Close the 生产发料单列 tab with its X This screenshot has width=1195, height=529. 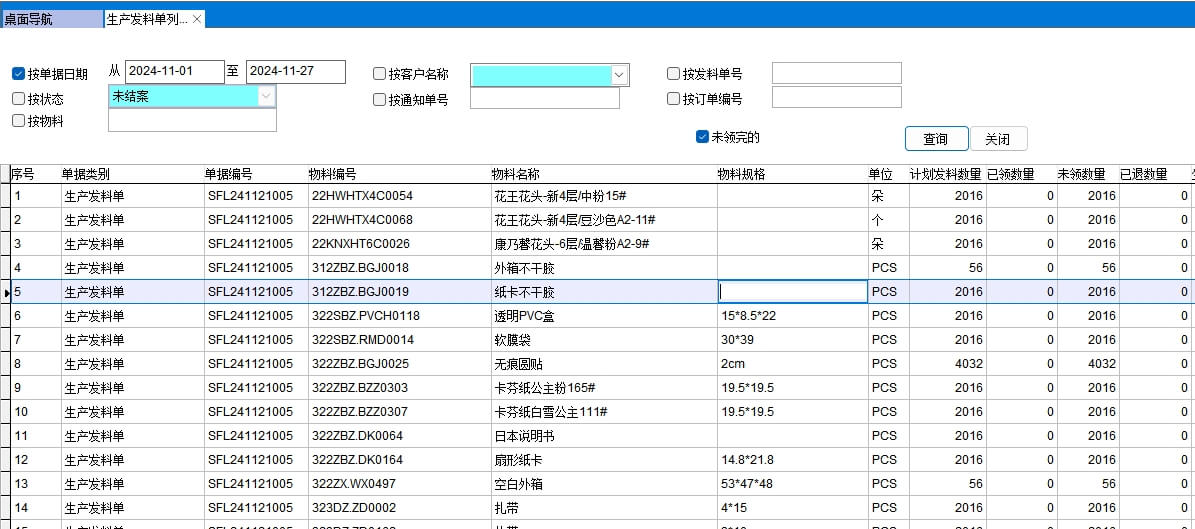(x=197, y=19)
